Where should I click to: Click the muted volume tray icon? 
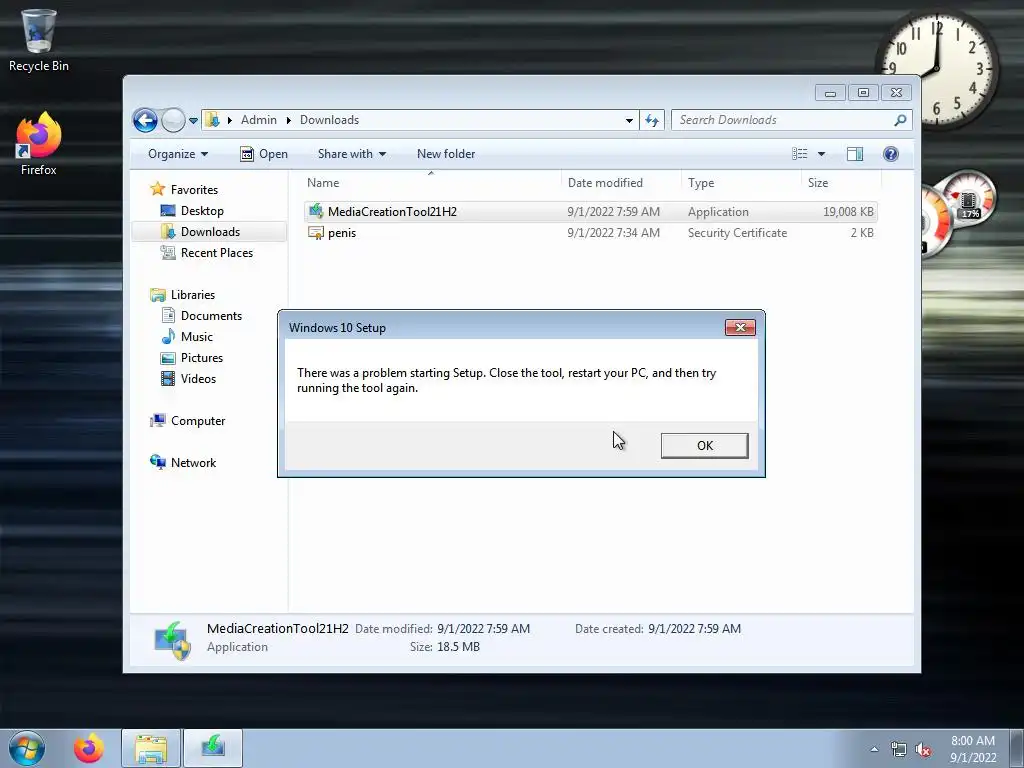pos(923,750)
